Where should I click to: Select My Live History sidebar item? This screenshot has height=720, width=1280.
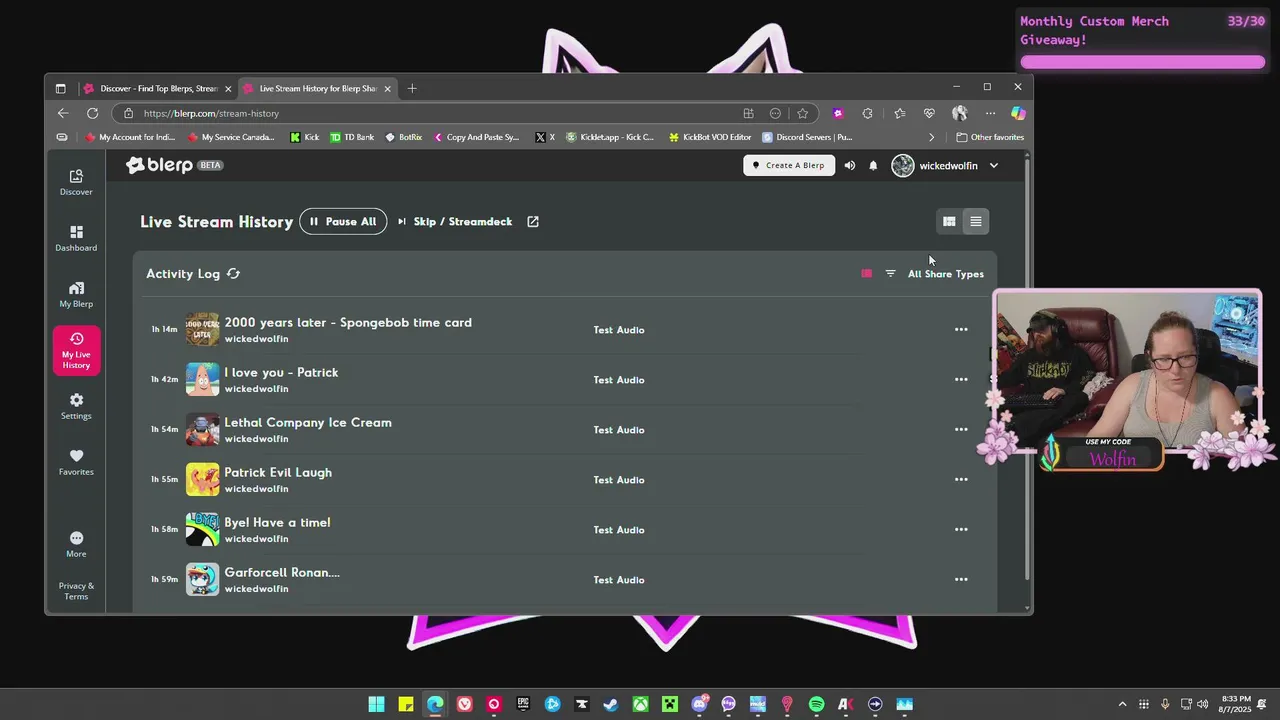coord(76,350)
